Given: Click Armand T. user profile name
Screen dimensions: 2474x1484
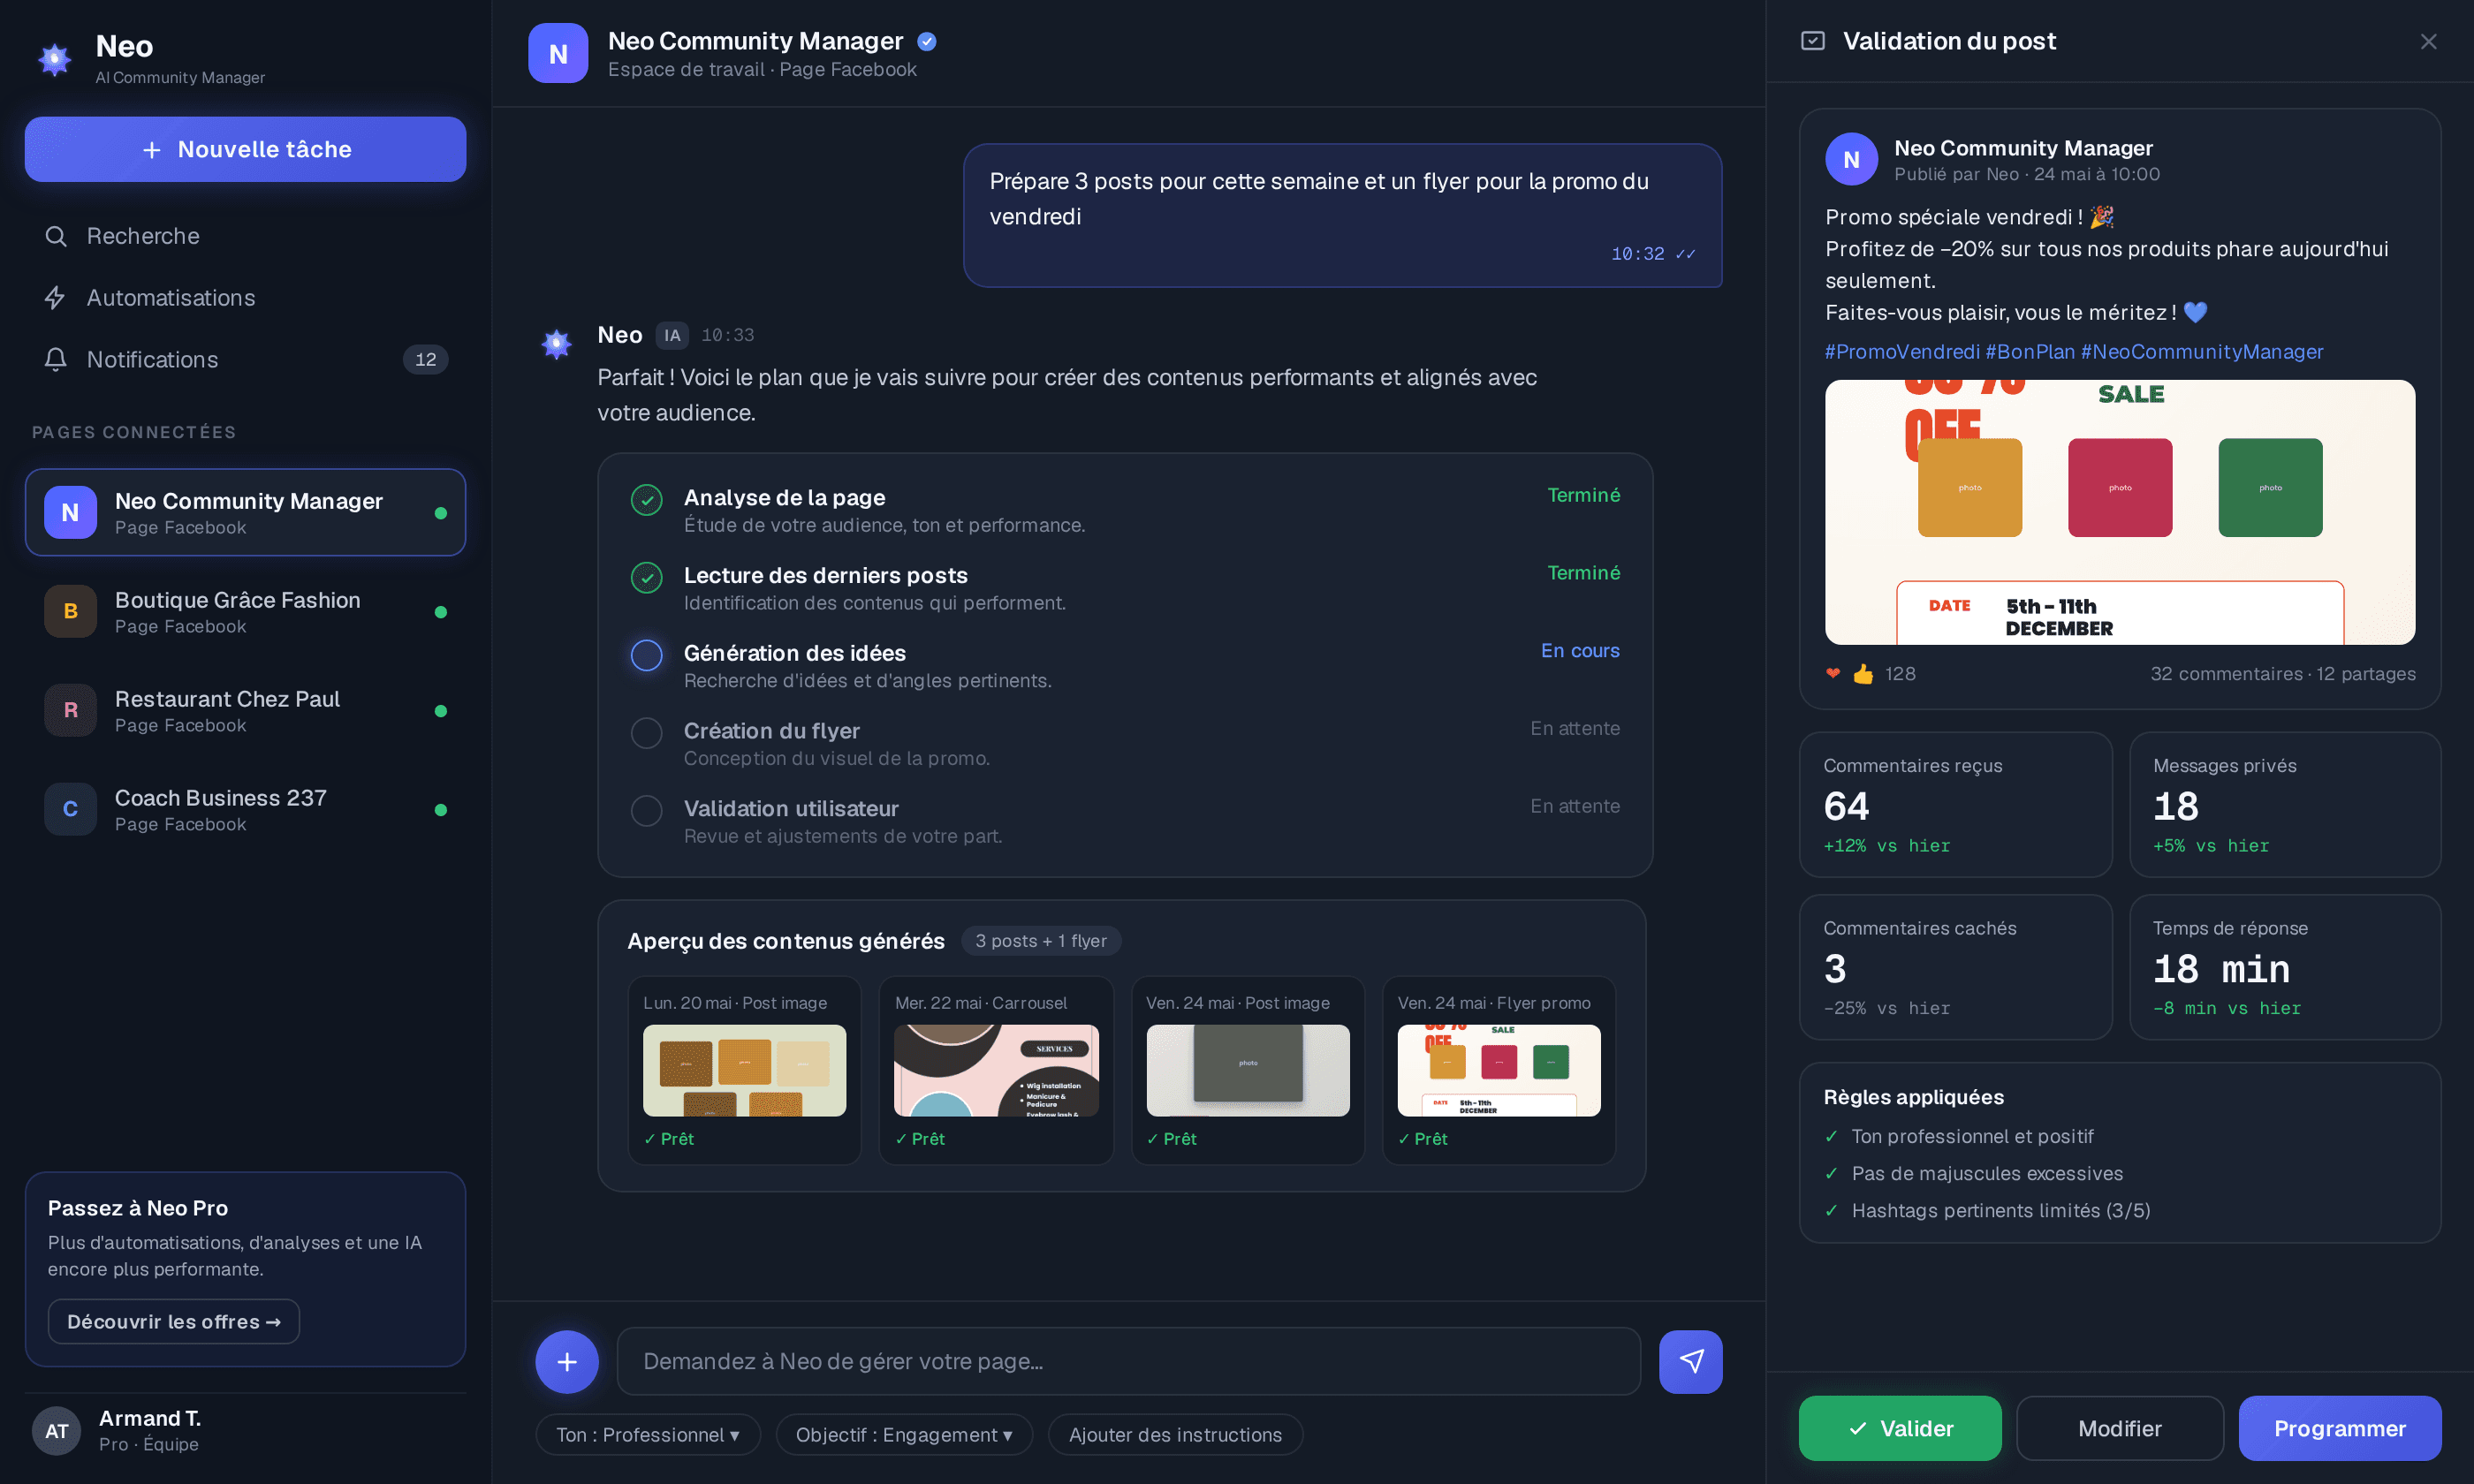Looking at the screenshot, I should pyautogui.click(x=150, y=1419).
